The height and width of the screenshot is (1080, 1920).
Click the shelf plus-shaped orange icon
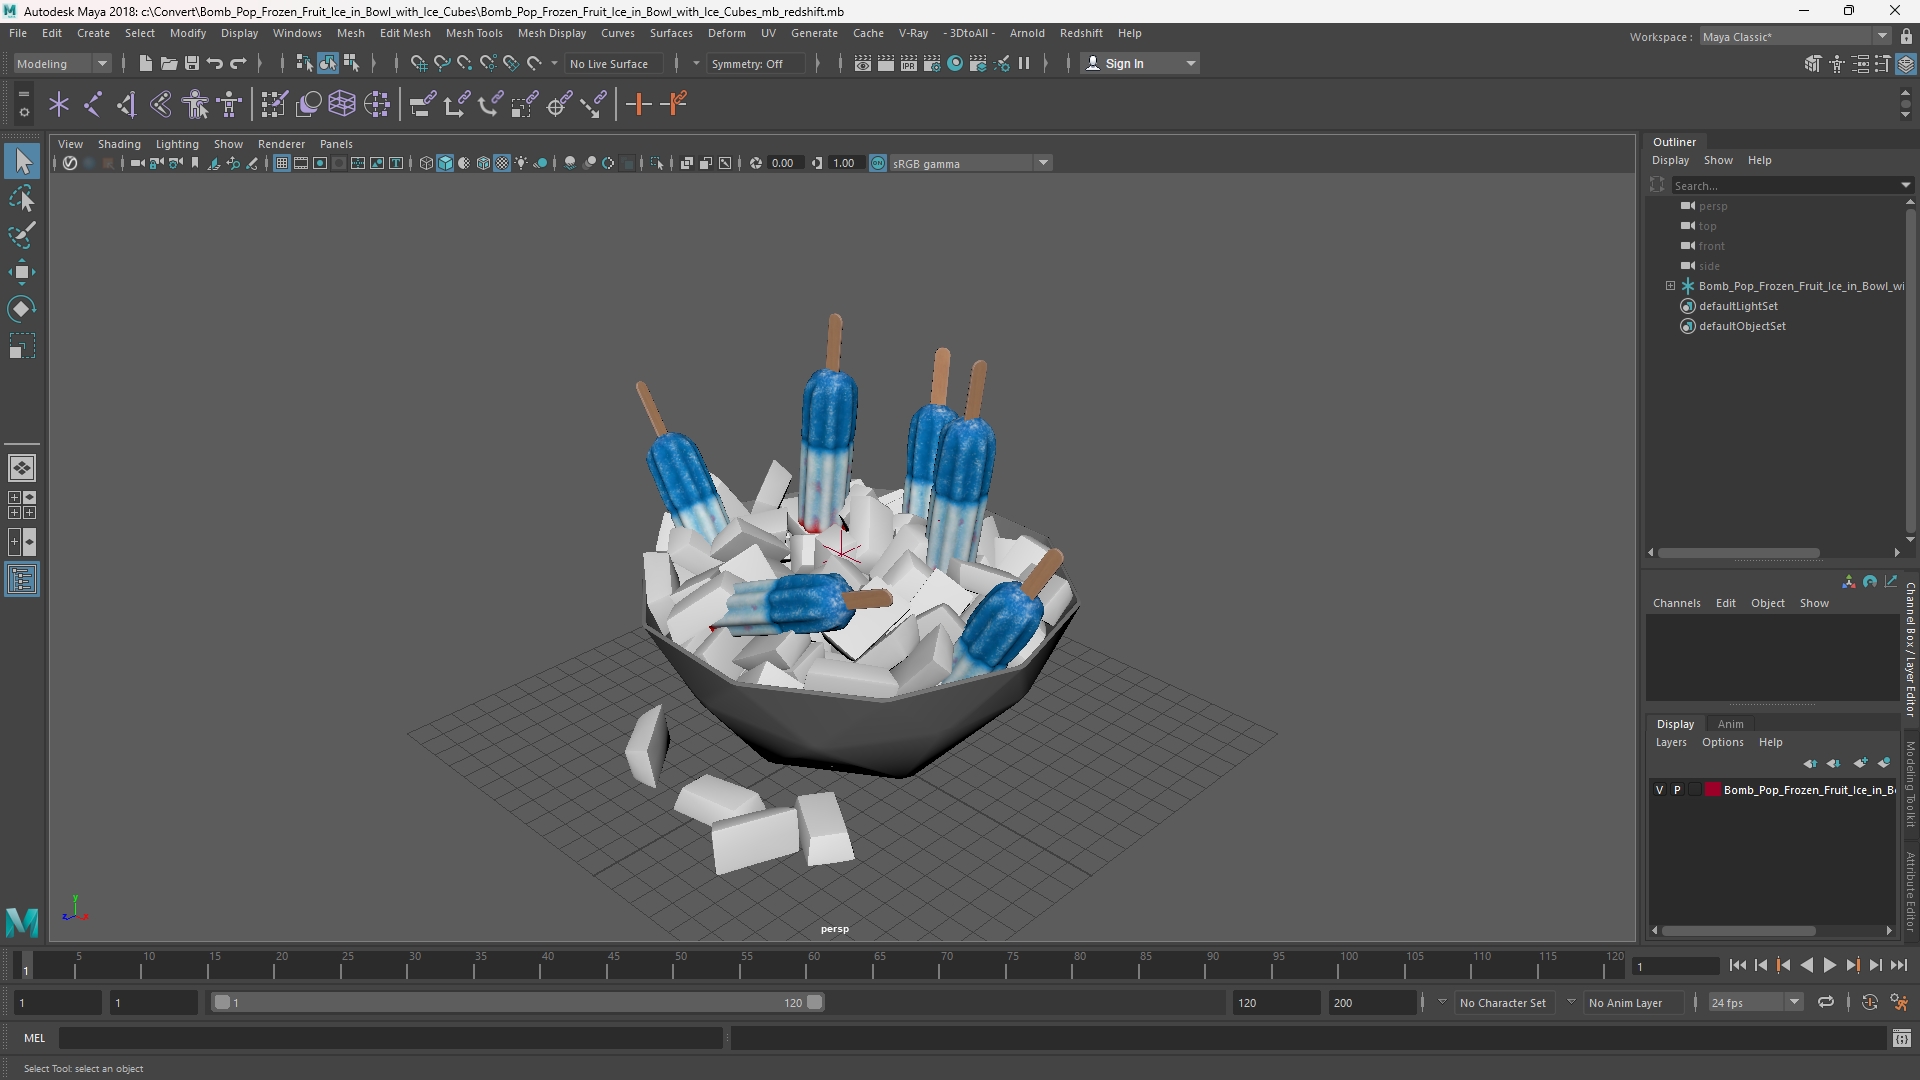(x=638, y=104)
